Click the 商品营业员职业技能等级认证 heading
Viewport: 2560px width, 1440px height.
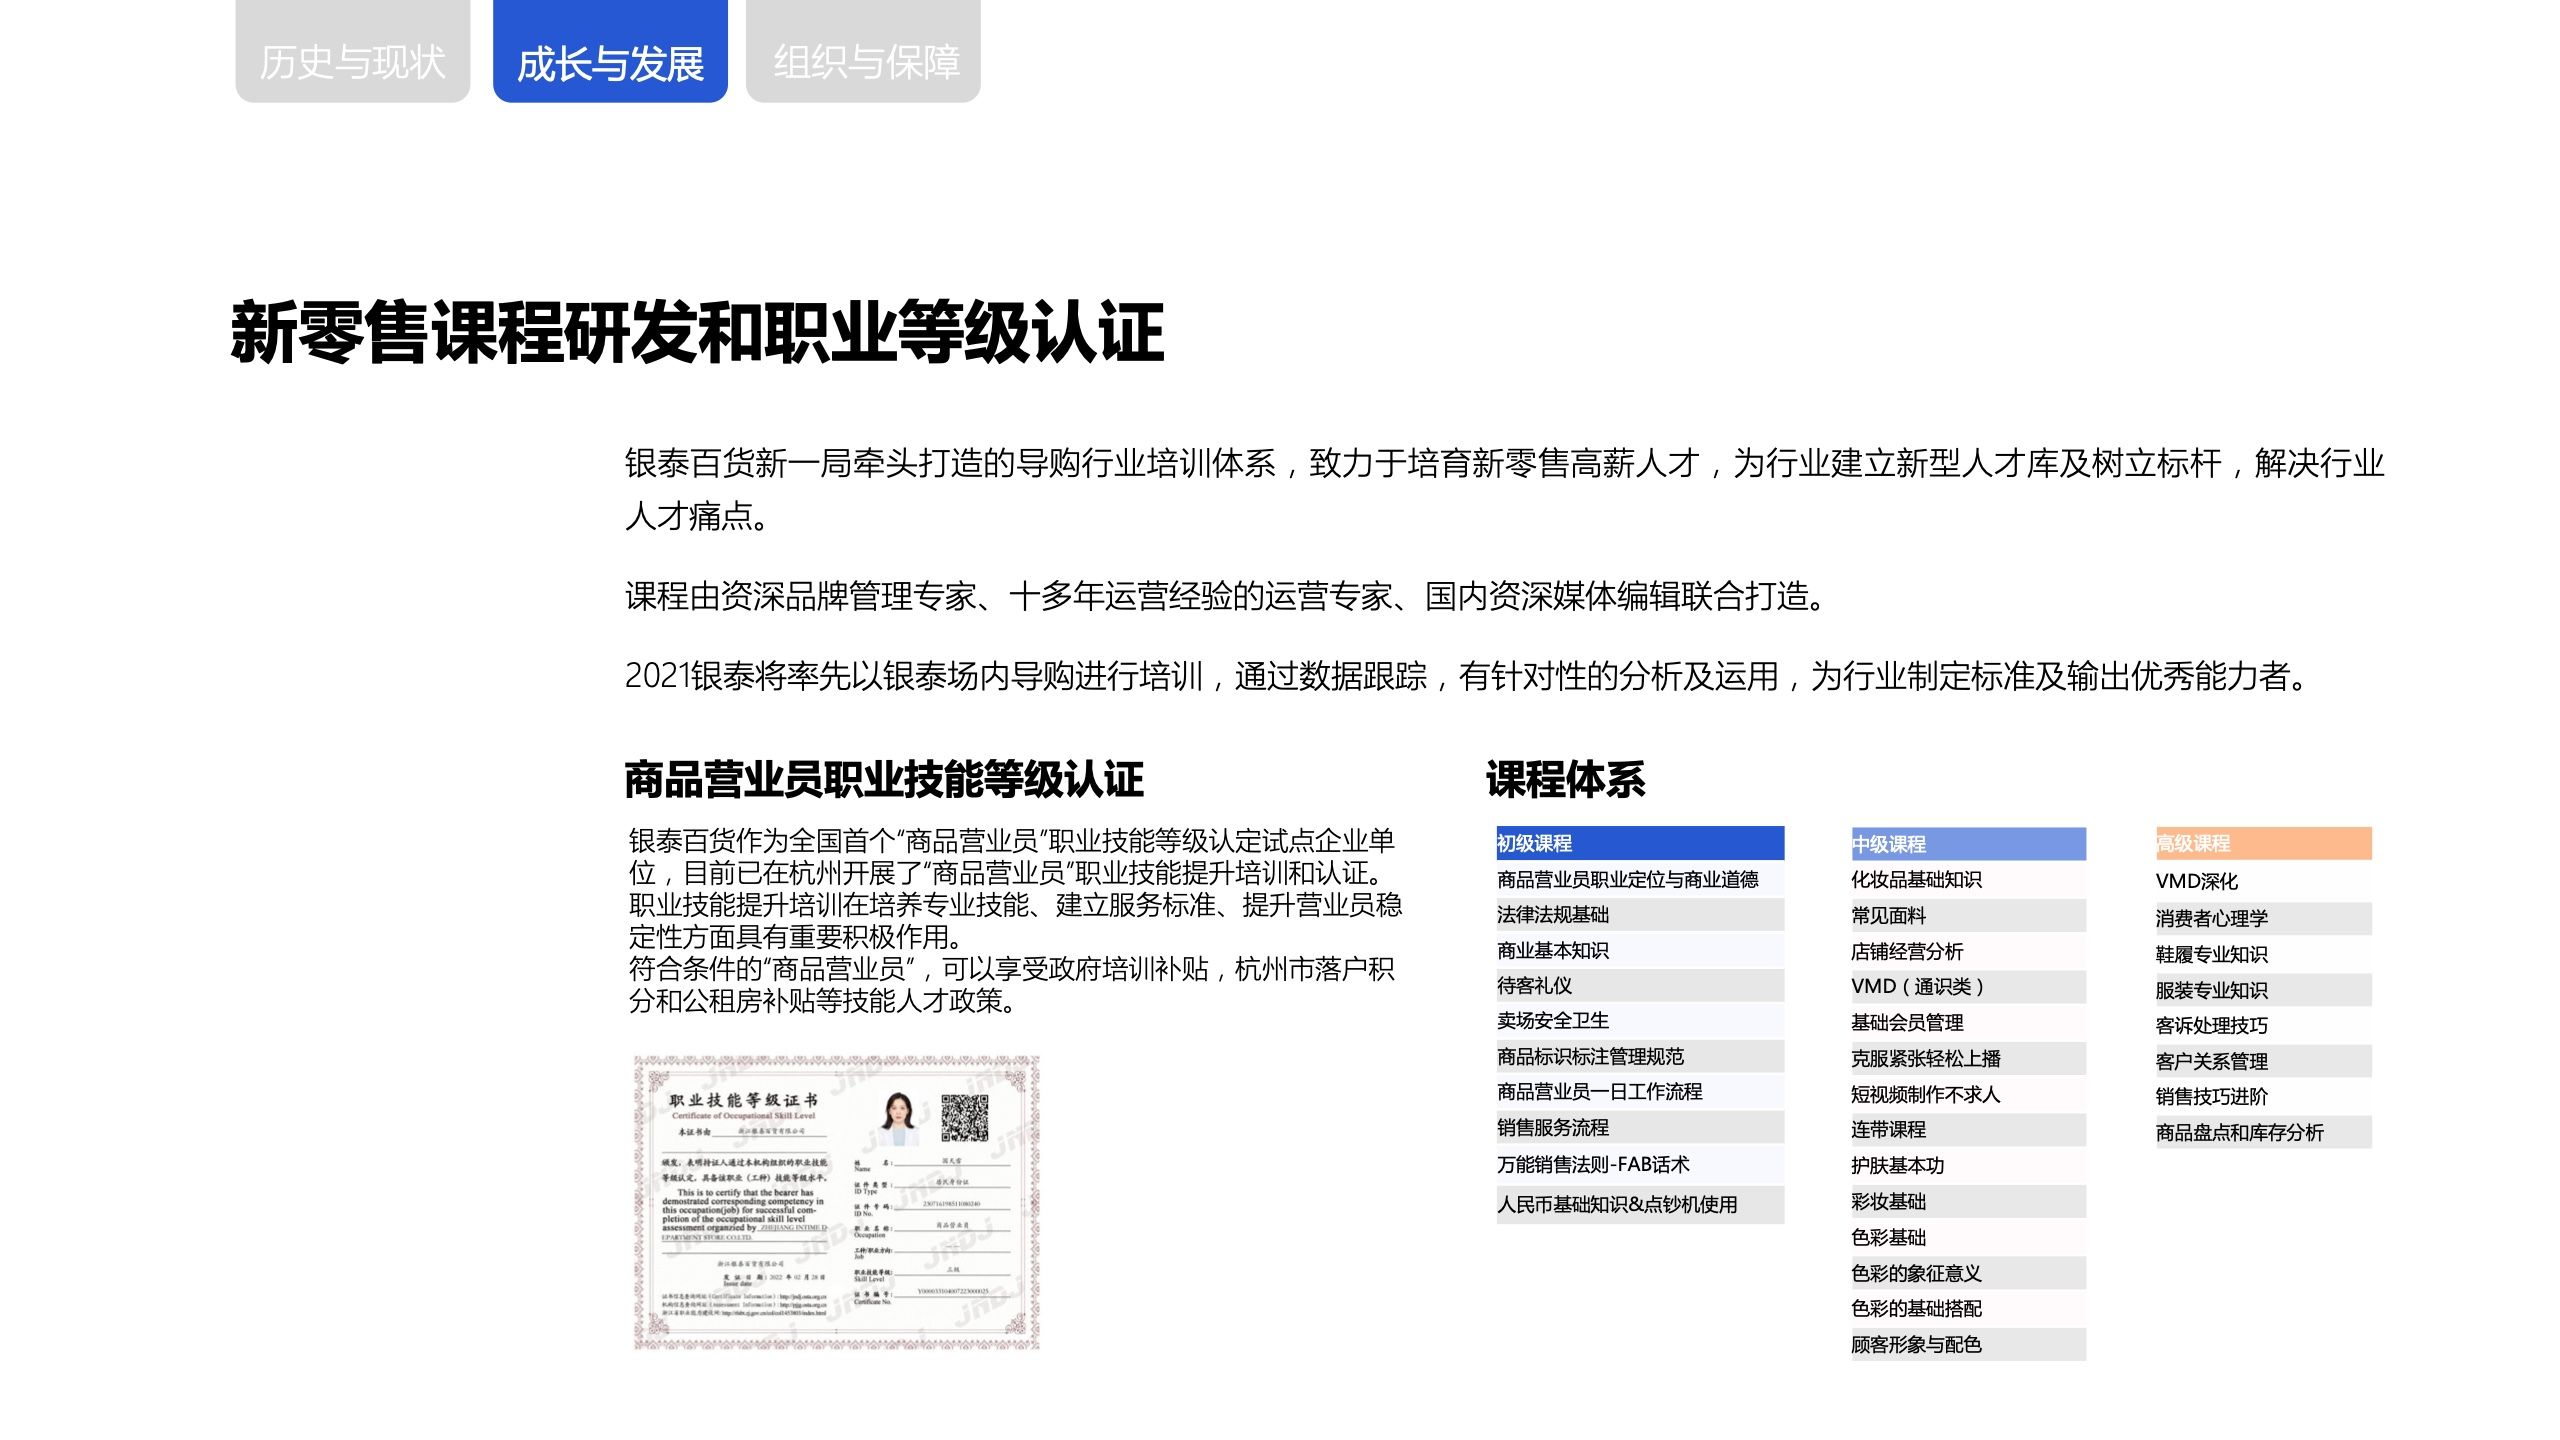[x=884, y=780]
